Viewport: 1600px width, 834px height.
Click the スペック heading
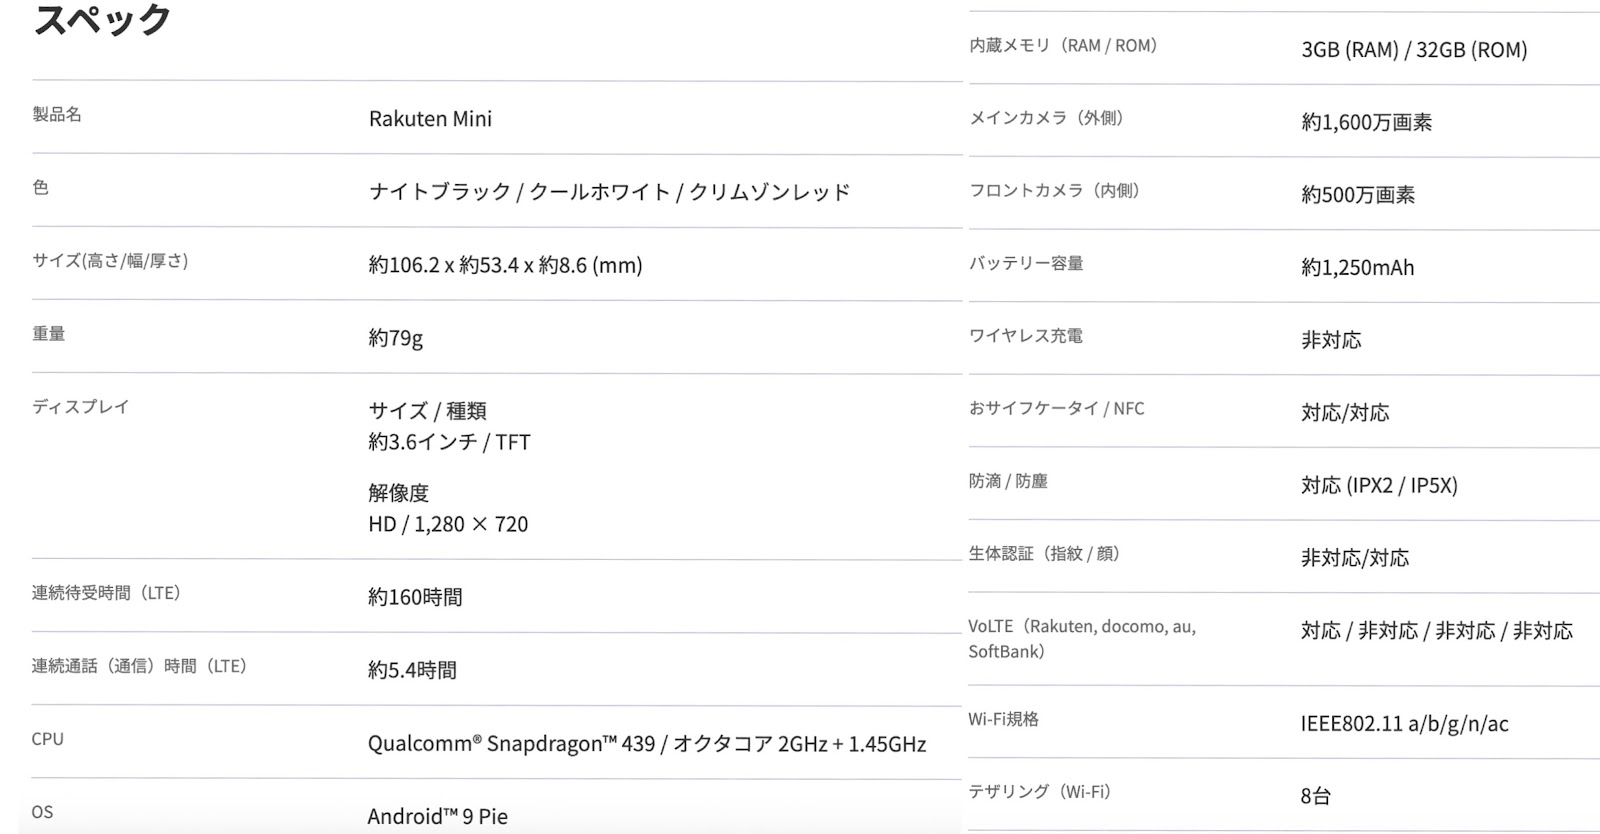coord(102,18)
